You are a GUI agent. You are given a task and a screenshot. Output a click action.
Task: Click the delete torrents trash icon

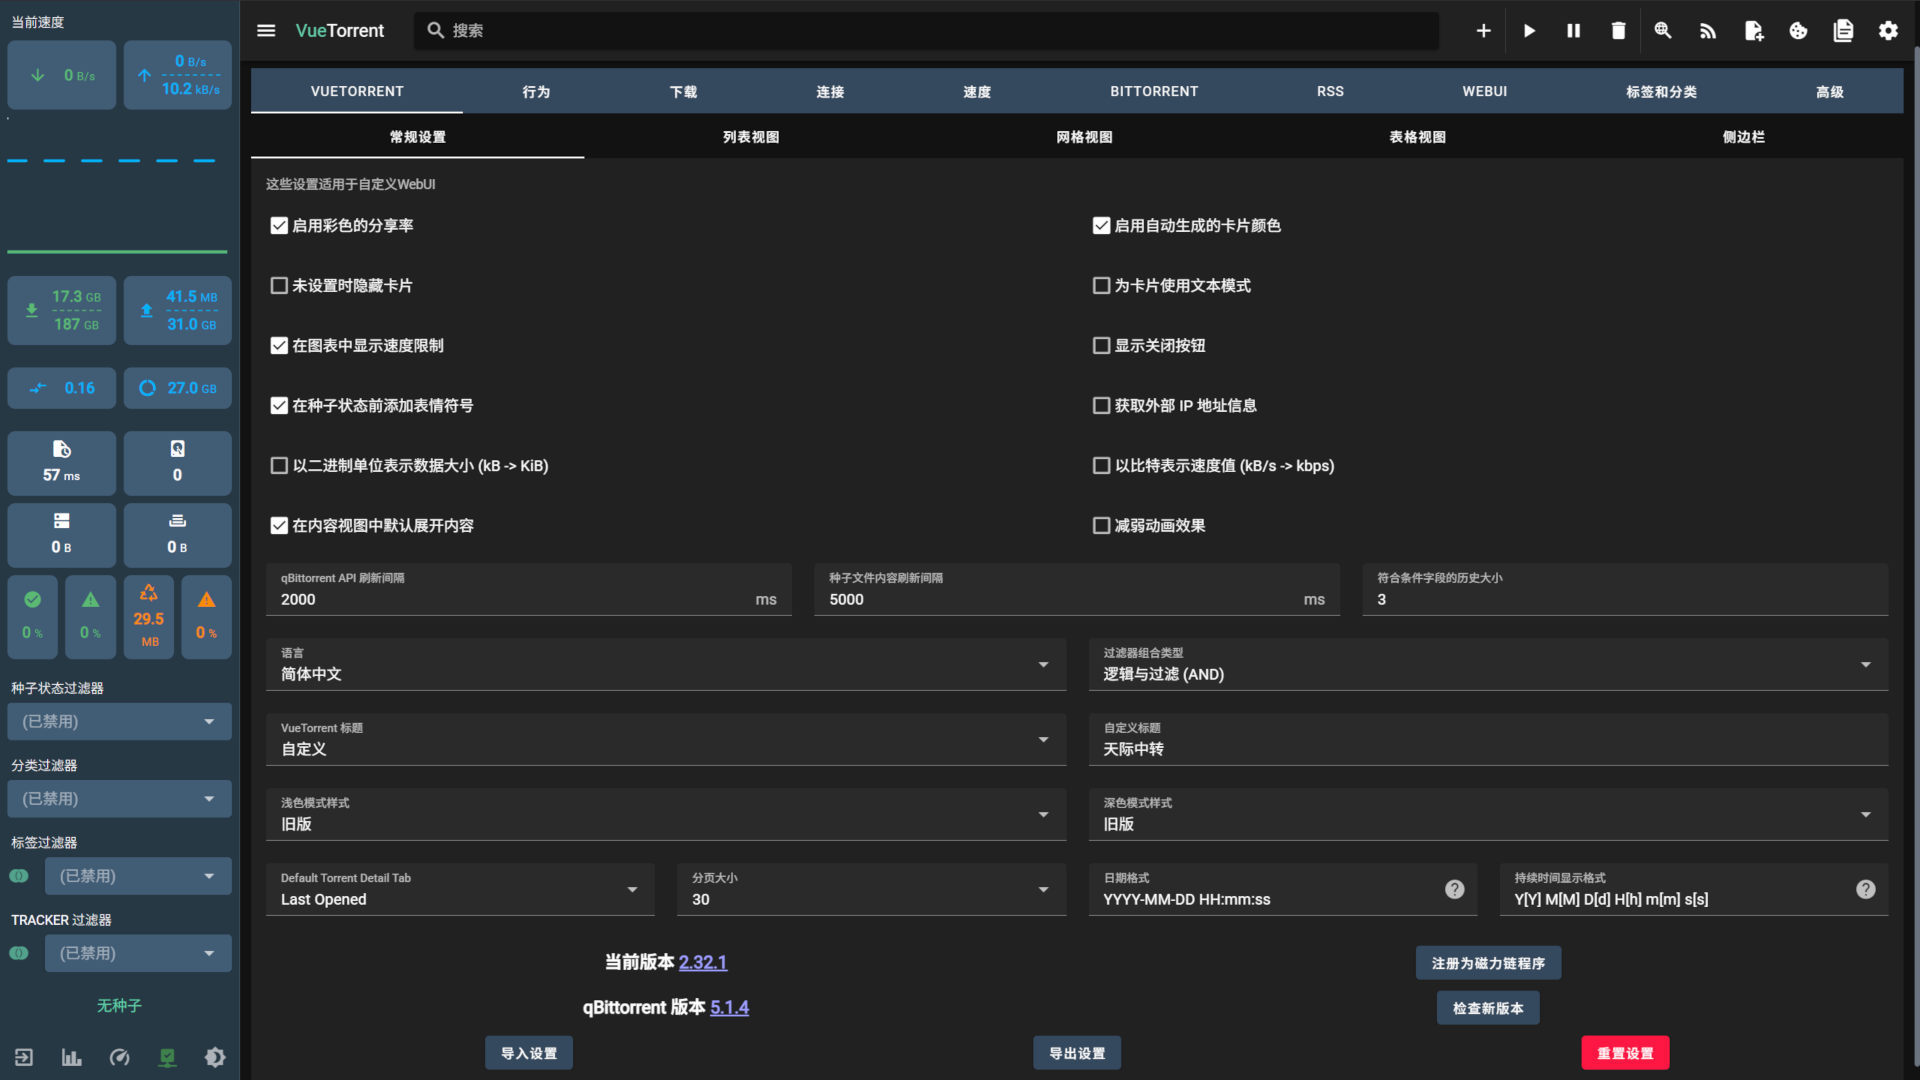(1618, 31)
